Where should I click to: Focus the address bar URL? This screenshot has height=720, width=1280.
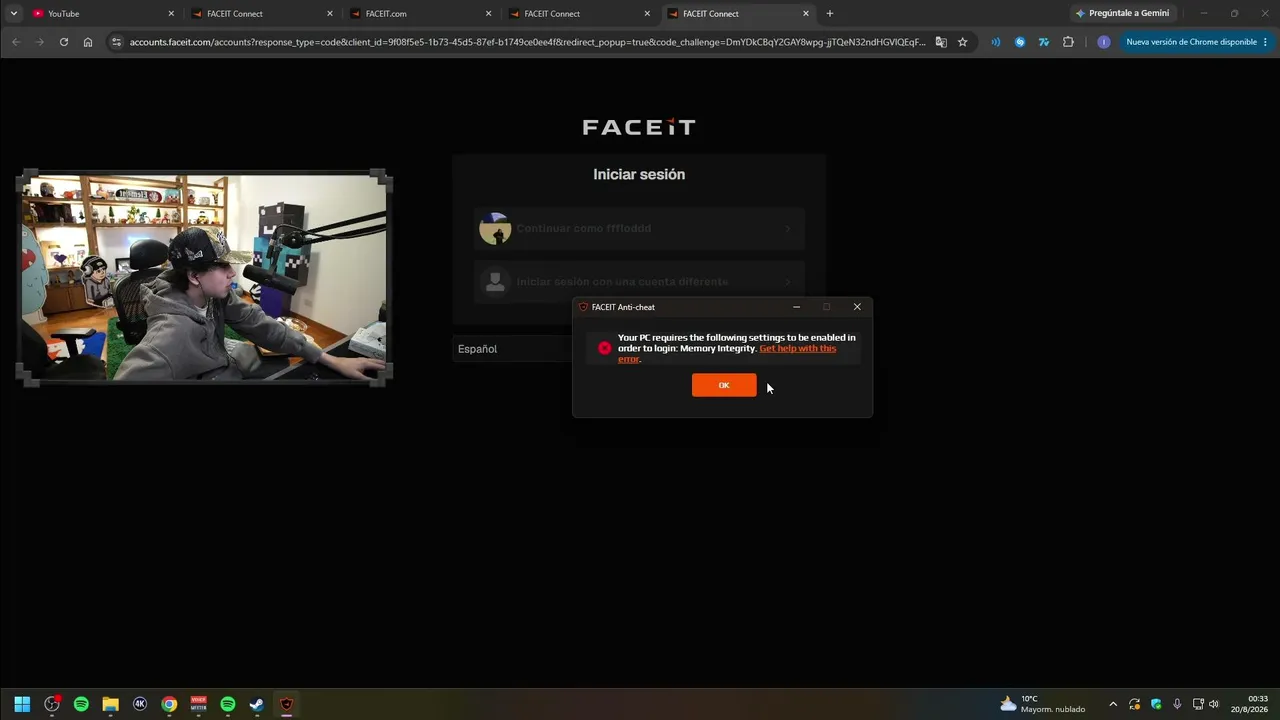click(527, 42)
